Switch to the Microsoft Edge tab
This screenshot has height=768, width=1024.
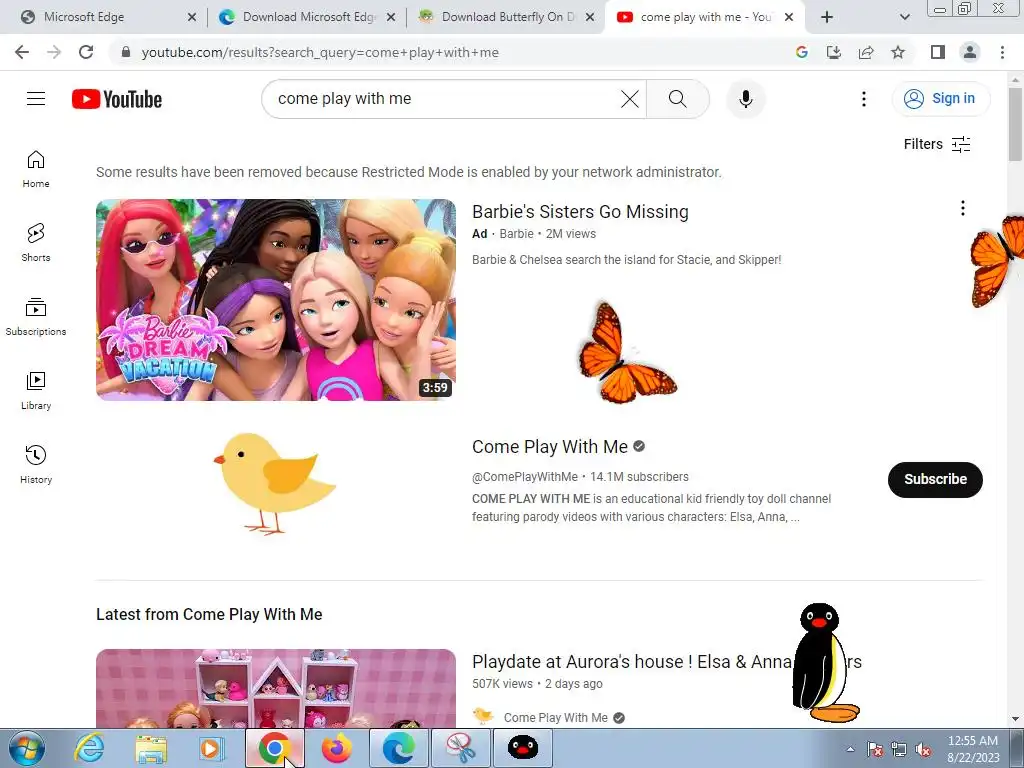[104, 17]
